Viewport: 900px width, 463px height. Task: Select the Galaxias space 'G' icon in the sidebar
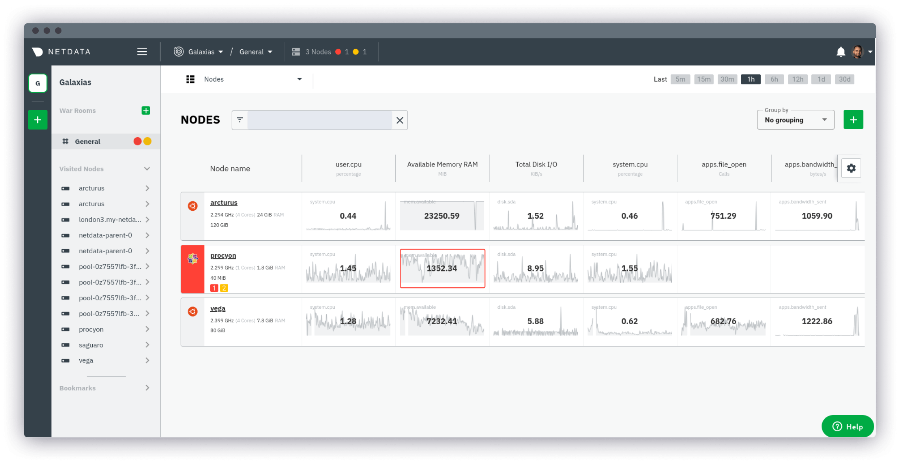coord(37,84)
